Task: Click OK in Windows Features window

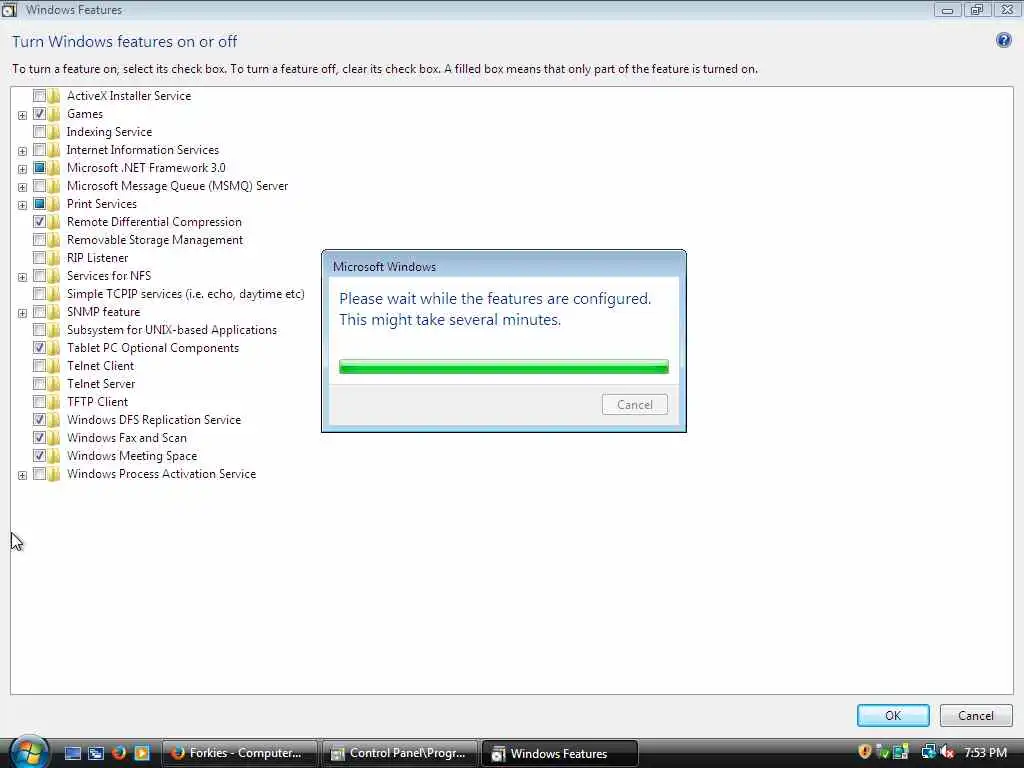Action: 893,715
